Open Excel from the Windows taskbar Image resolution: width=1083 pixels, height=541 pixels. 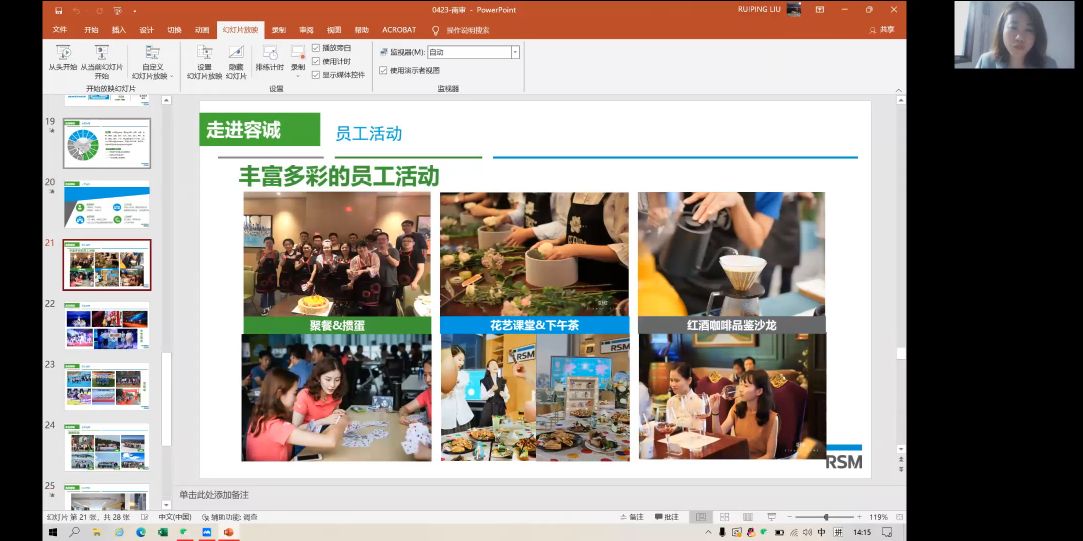[x=162, y=533]
